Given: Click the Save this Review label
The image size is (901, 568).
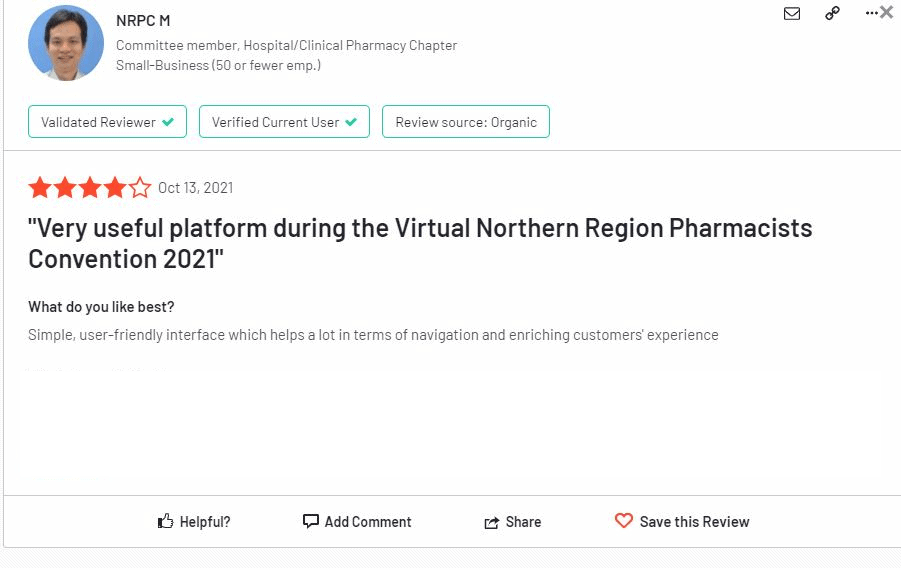Looking at the screenshot, I should (x=694, y=521).
